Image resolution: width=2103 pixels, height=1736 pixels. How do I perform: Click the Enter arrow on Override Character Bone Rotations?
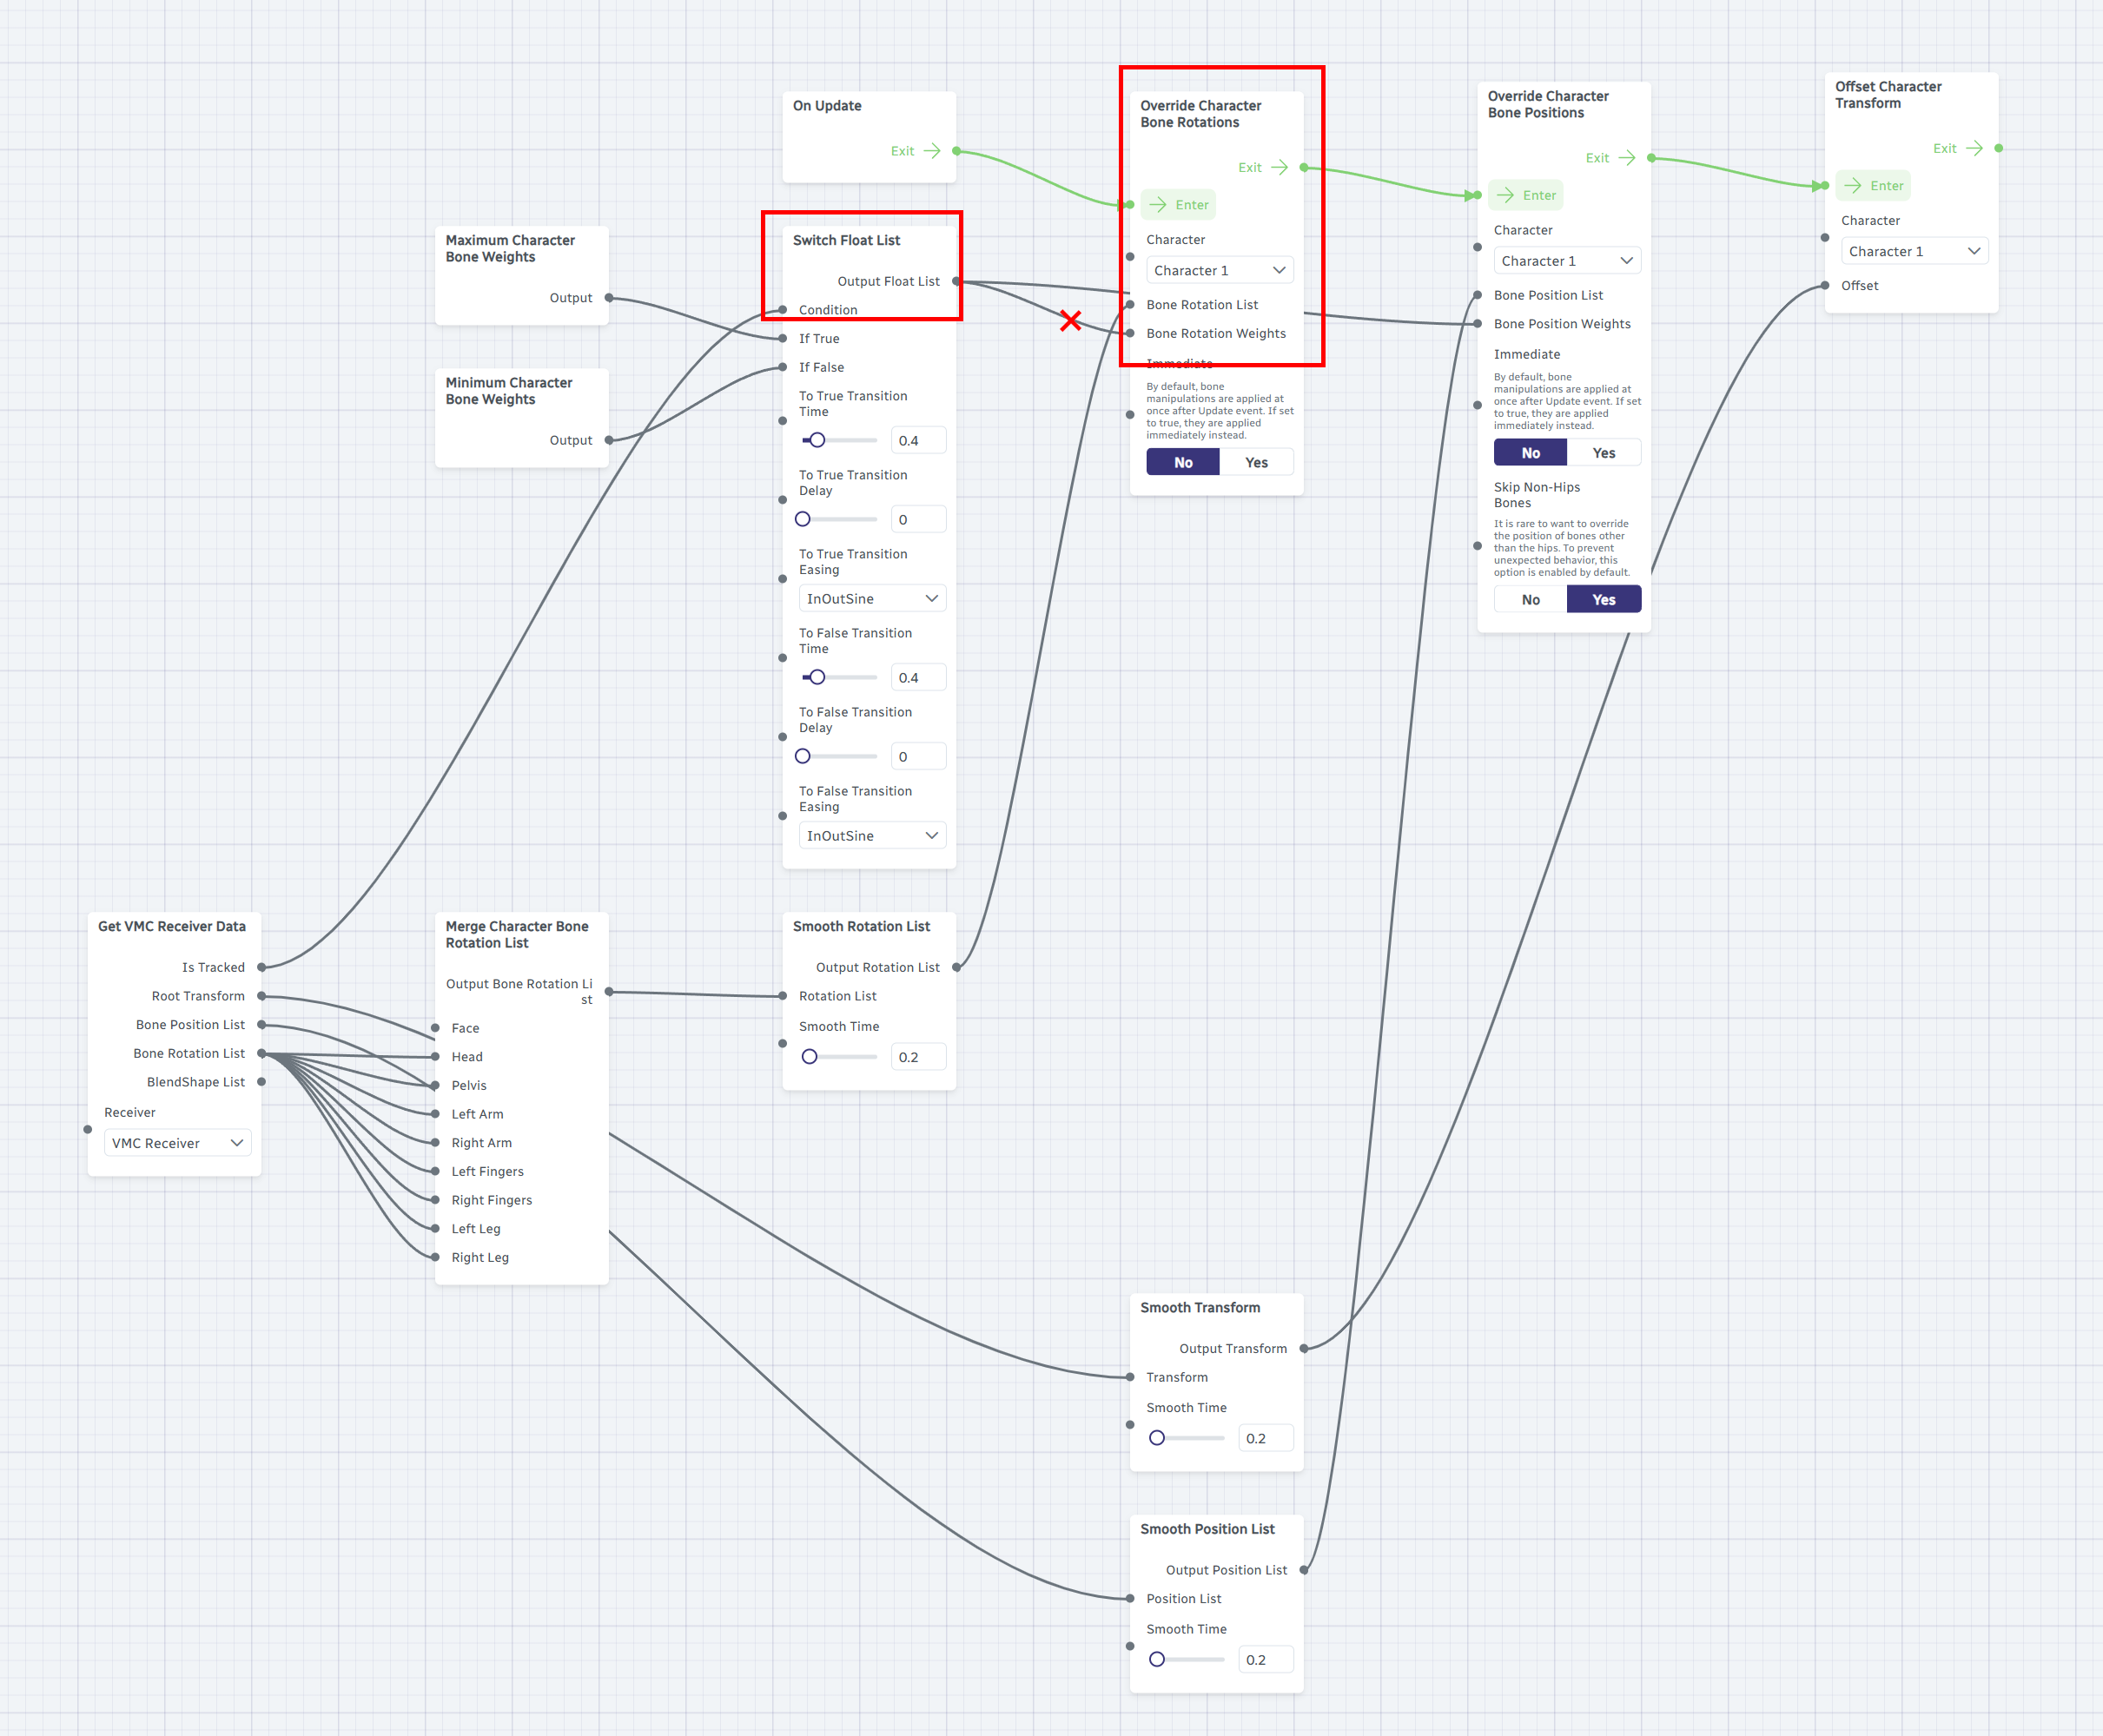pyautogui.click(x=1158, y=205)
